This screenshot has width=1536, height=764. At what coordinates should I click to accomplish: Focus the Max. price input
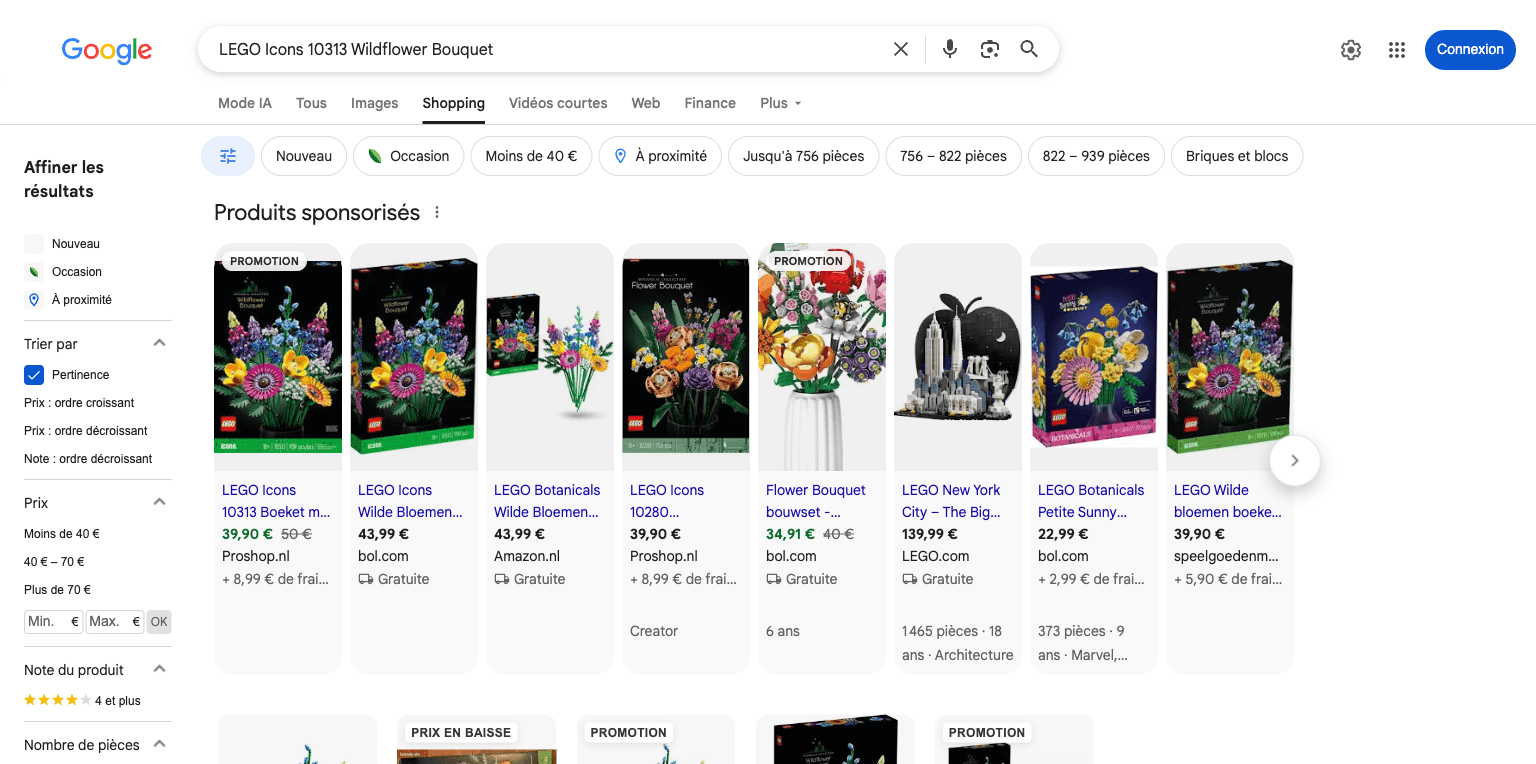pos(115,622)
